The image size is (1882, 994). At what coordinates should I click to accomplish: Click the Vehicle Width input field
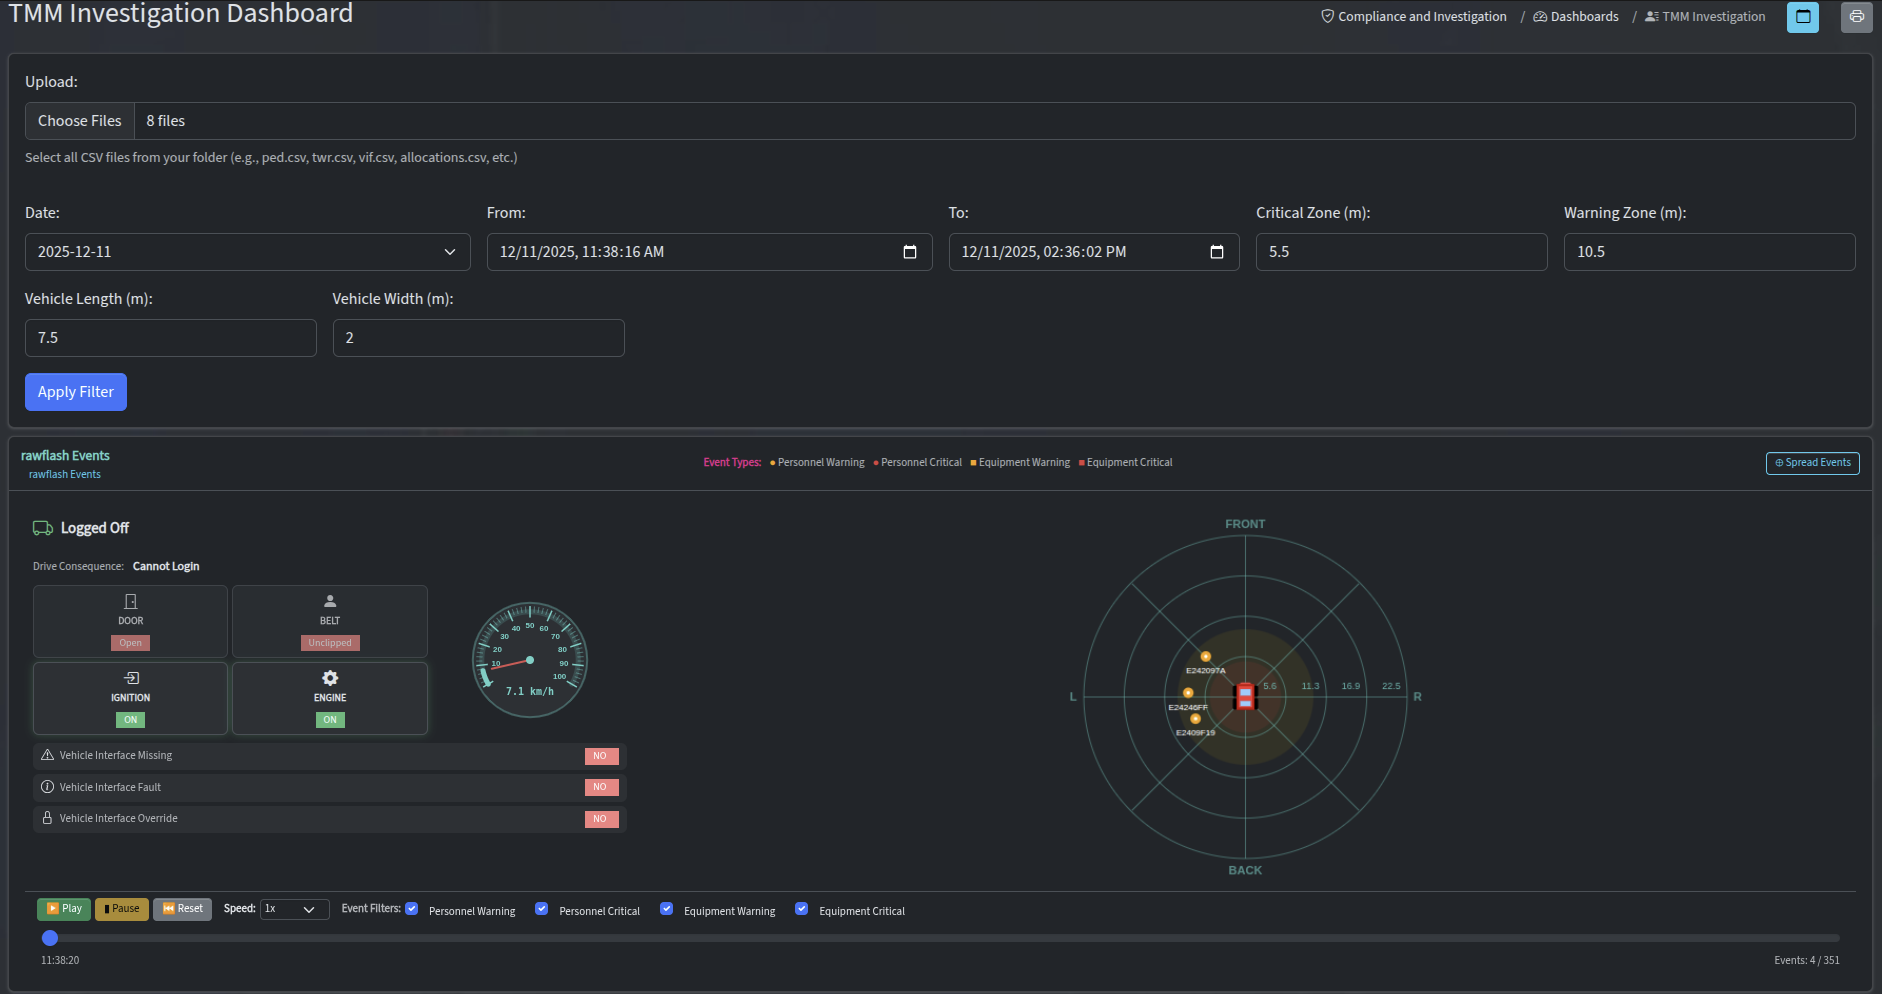click(479, 338)
